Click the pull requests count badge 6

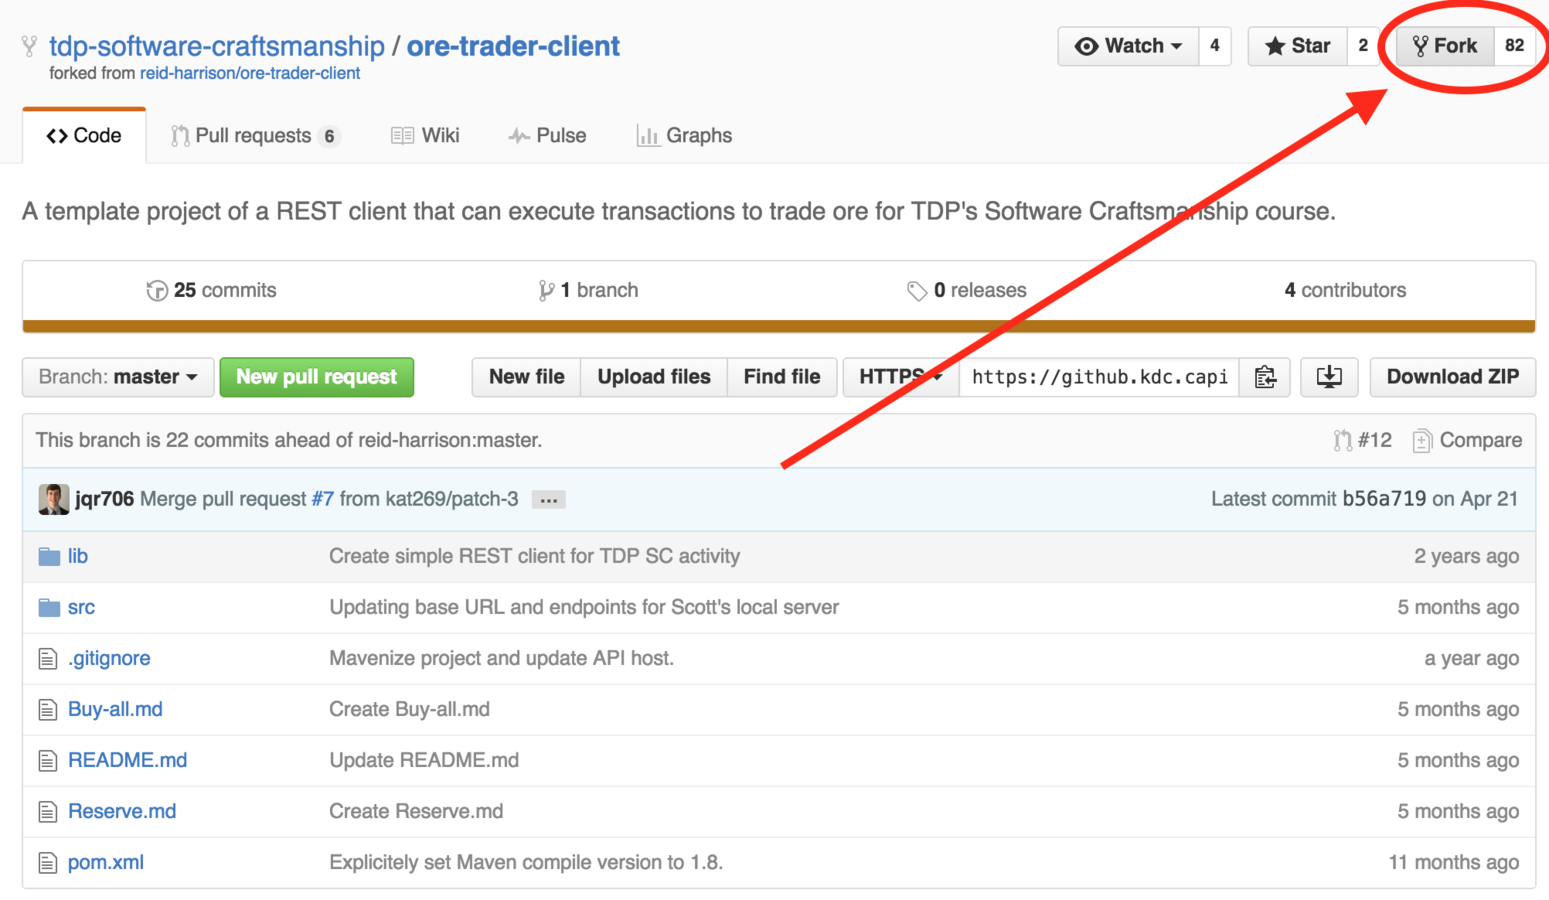click(329, 136)
